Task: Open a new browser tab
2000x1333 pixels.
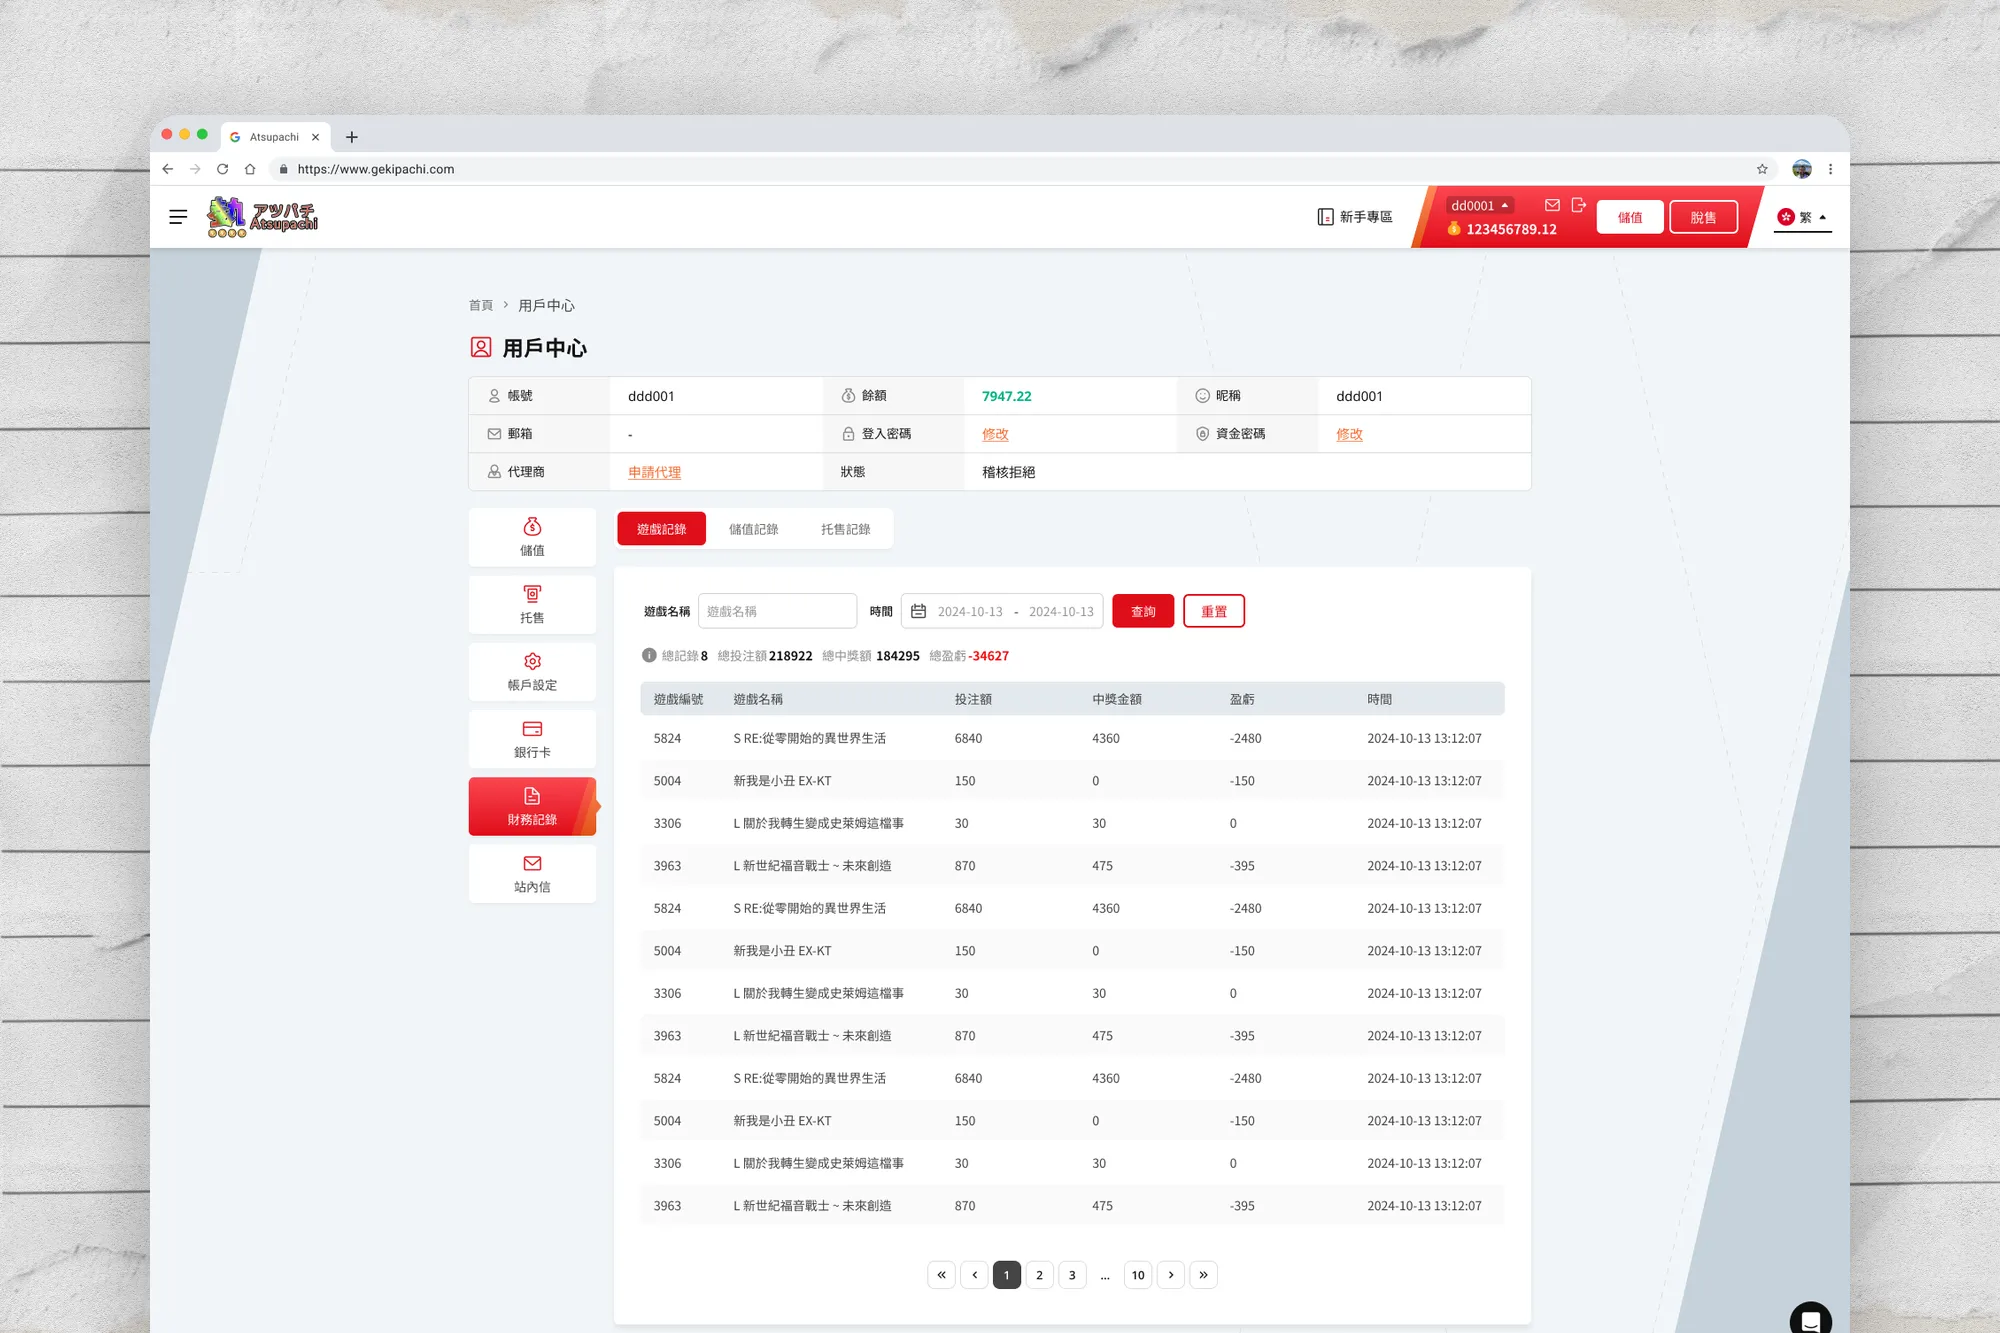Action: (351, 137)
